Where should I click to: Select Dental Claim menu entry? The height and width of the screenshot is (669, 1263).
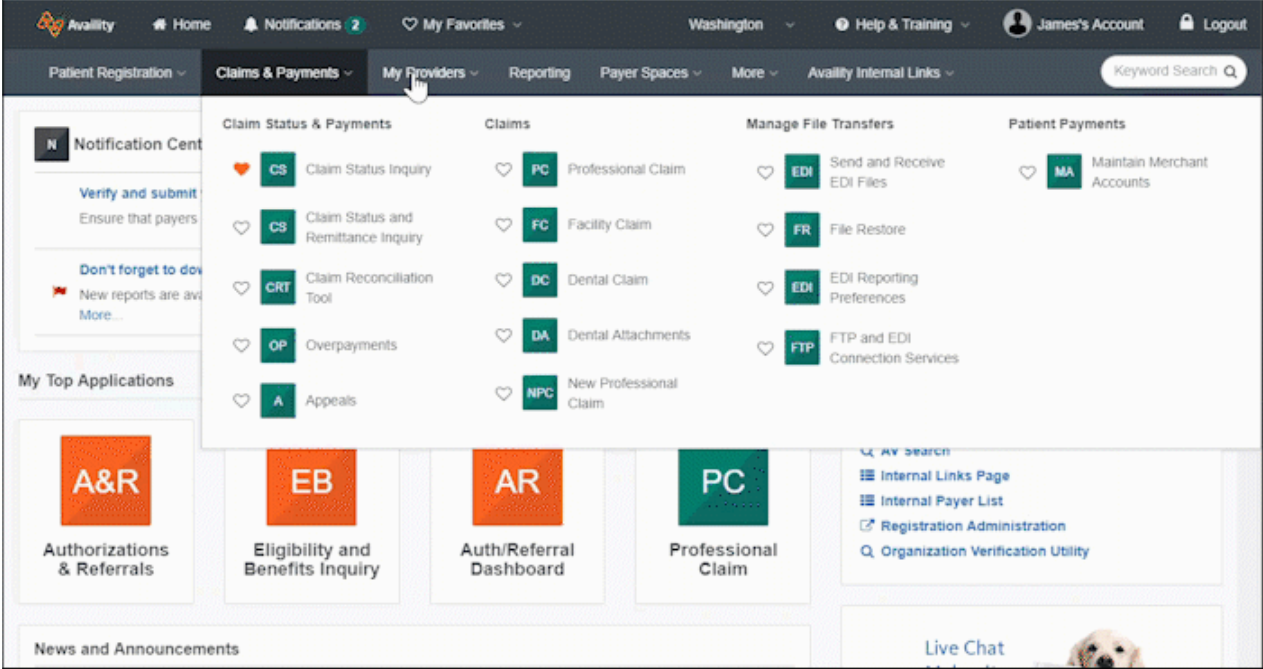[608, 280]
